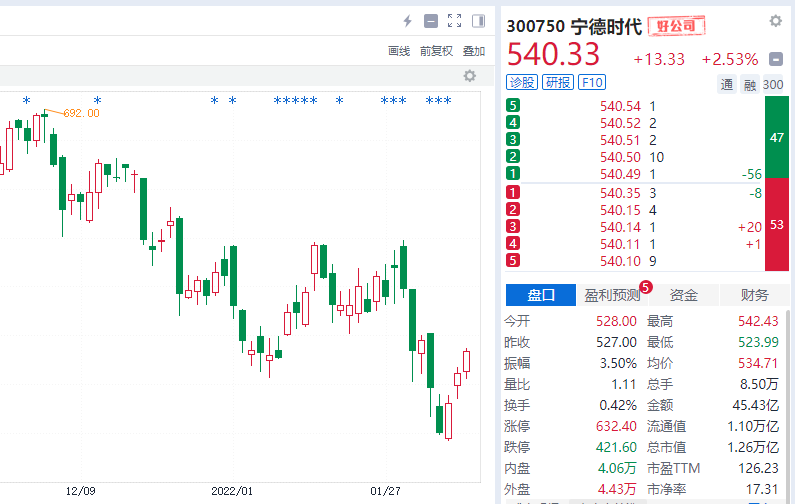Open chart settings gear below 叠加
The image size is (795, 504).
click(470, 76)
